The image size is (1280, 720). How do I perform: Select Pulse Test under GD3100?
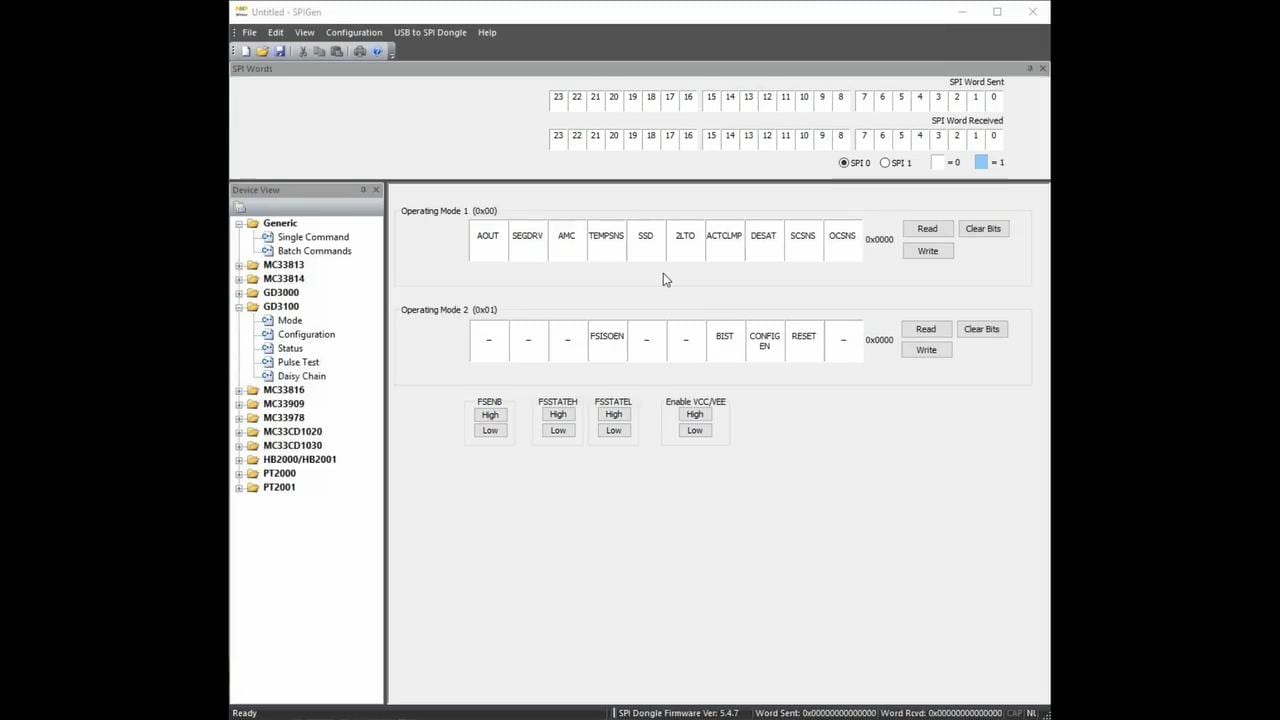pos(298,362)
